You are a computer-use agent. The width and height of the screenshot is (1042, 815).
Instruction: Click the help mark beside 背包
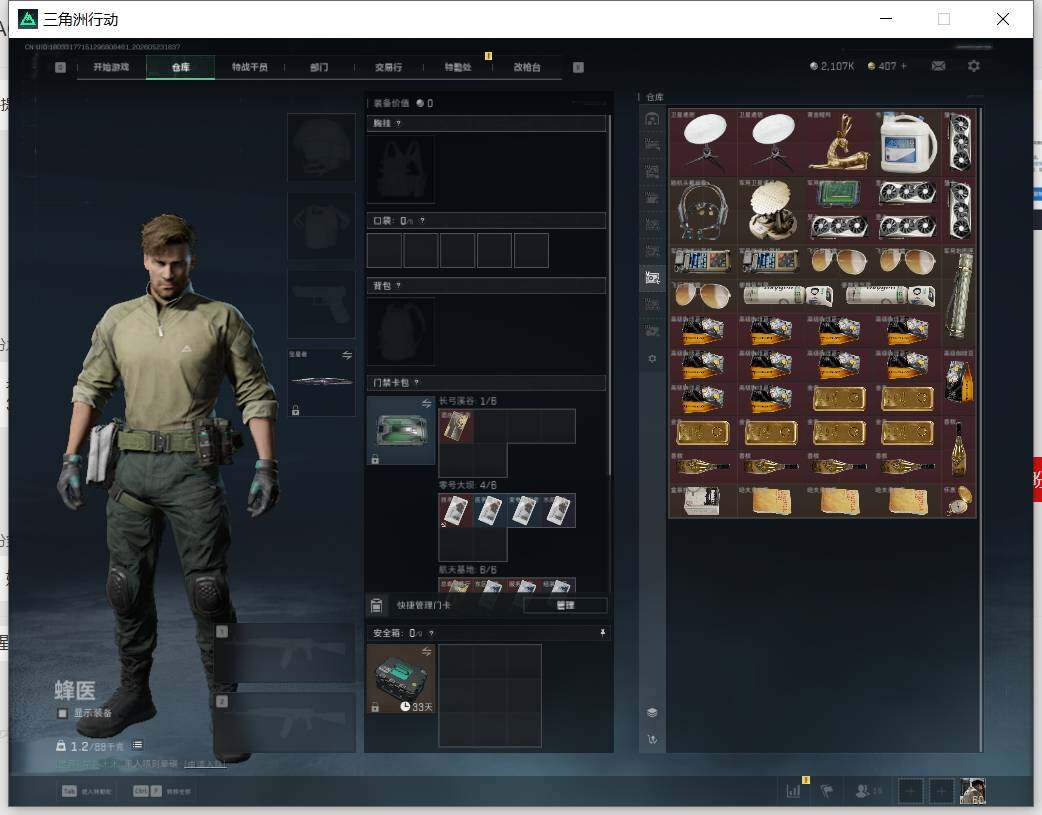(398, 286)
